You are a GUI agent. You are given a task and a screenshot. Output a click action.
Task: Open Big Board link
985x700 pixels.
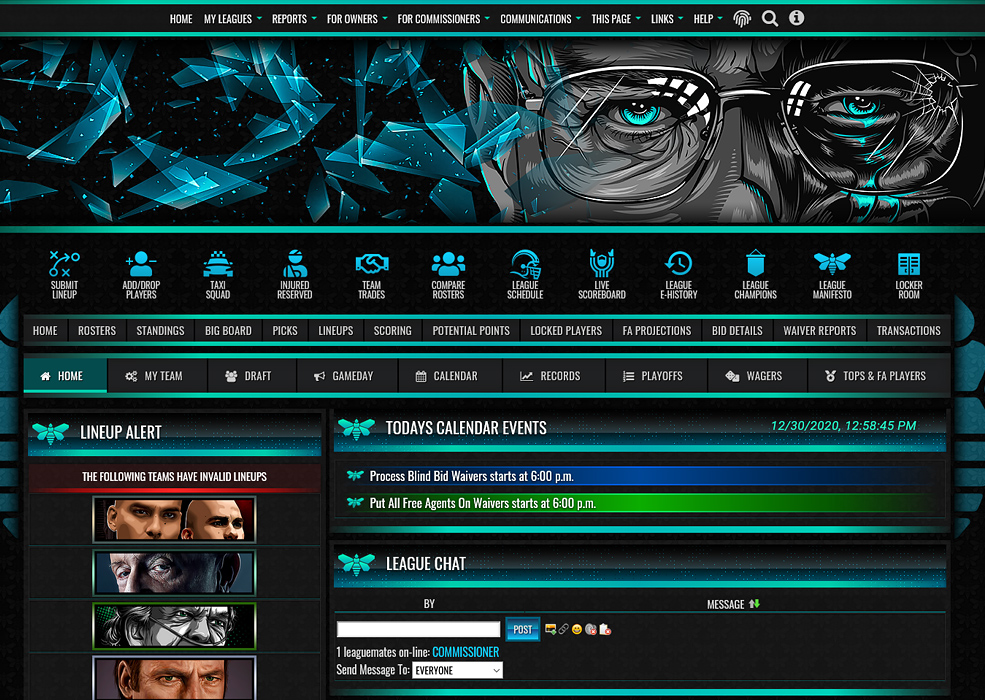pyautogui.click(x=228, y=331)
